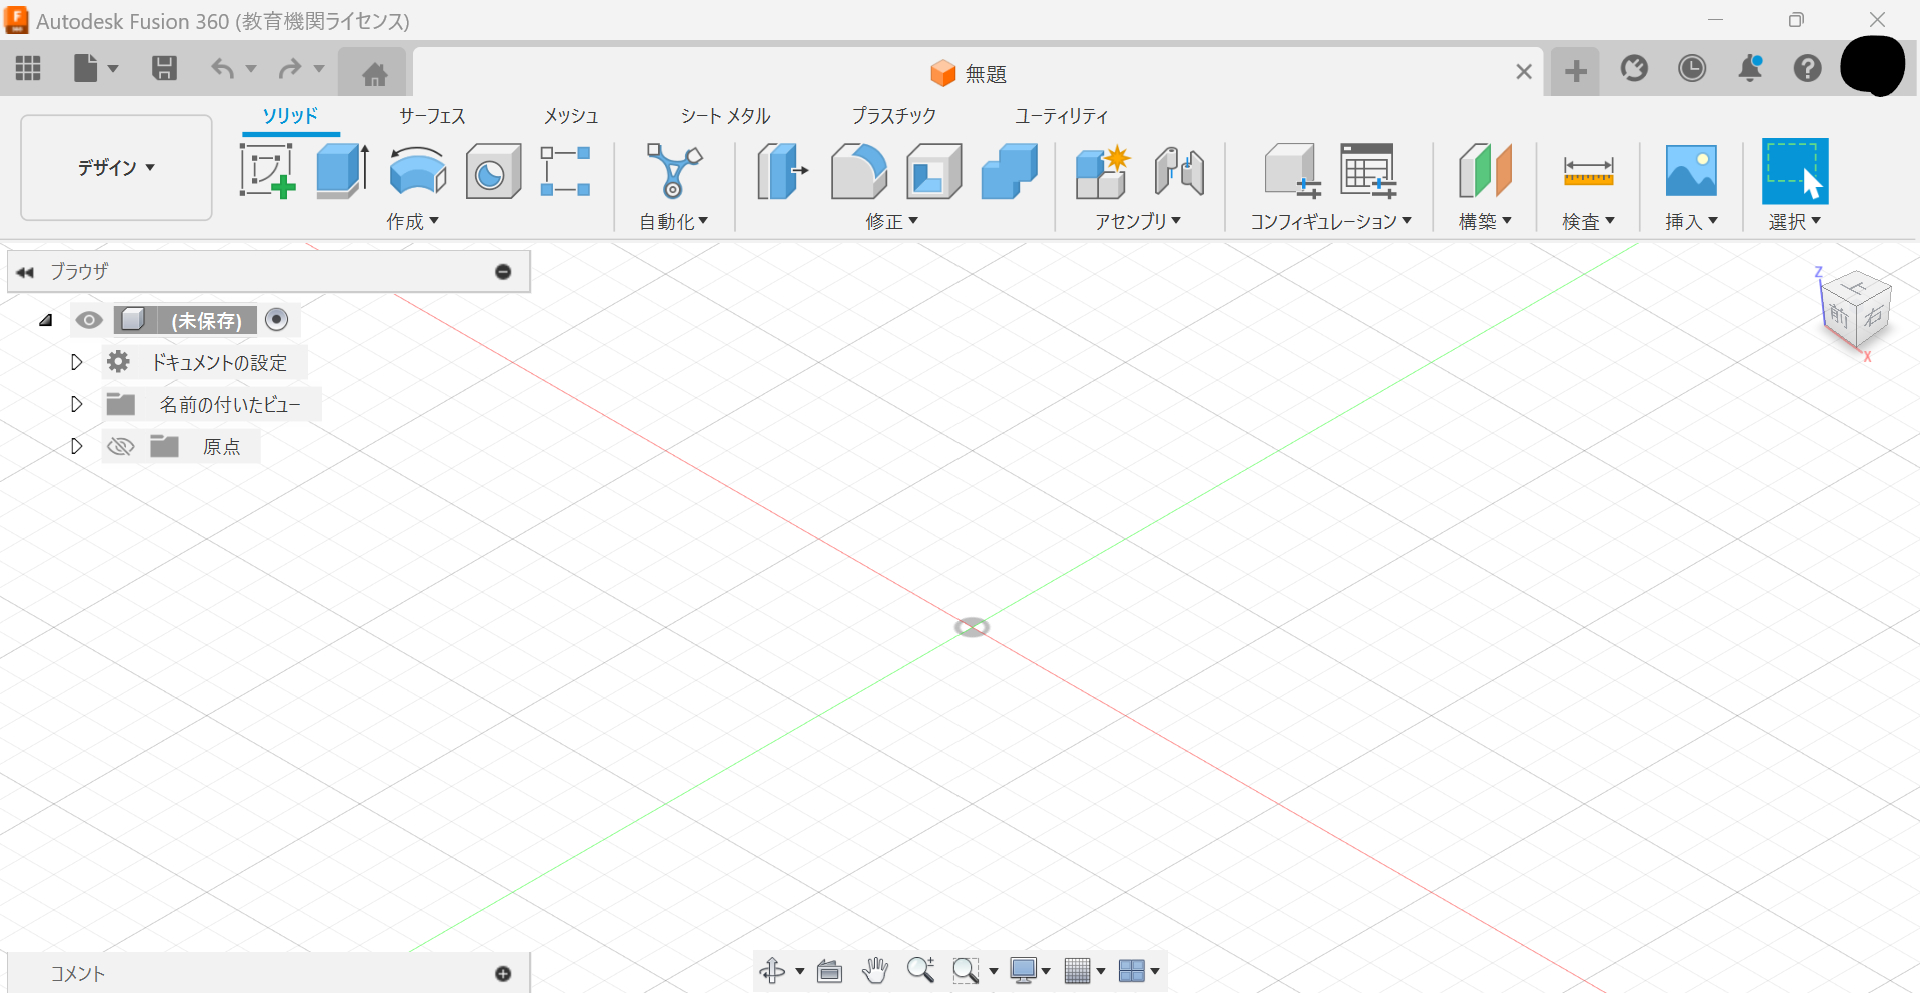Select the Pan hand tool
Screen dimensions: 1920x993
[875, 970]
